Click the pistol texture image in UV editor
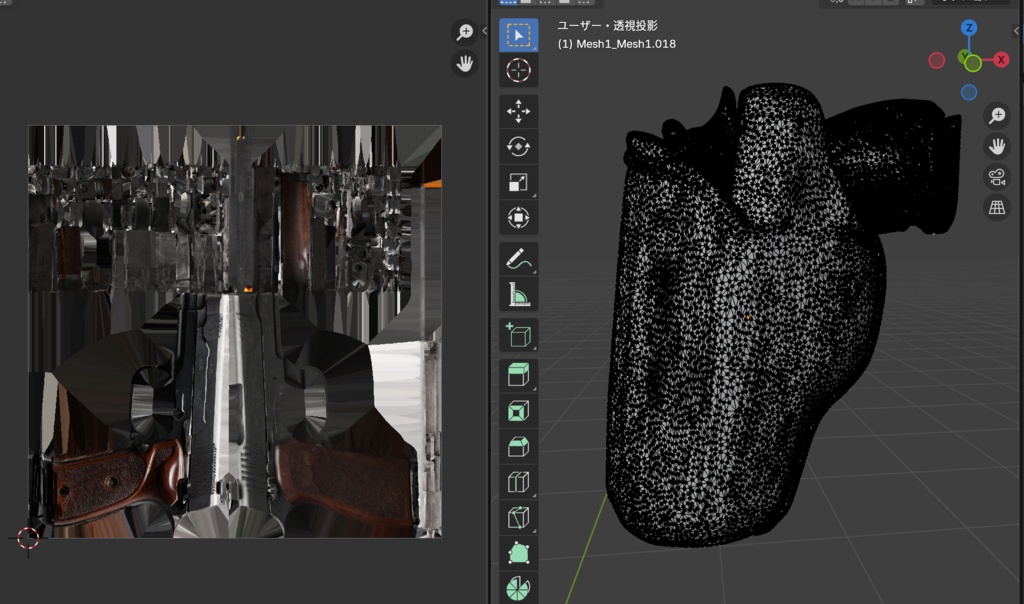The width and height of the screenshot is (1024, 604). click(x=235, y=332)
